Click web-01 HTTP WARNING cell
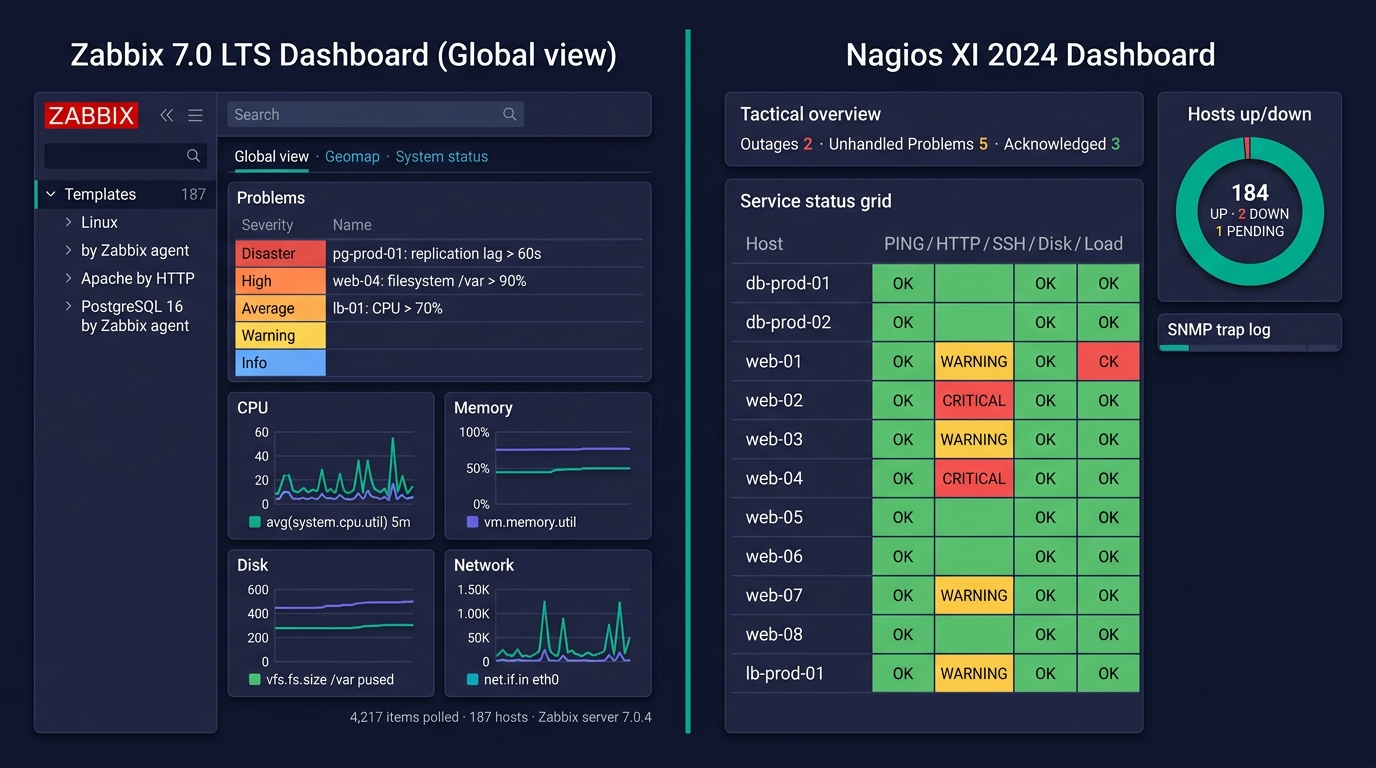 tap(974, 362)
